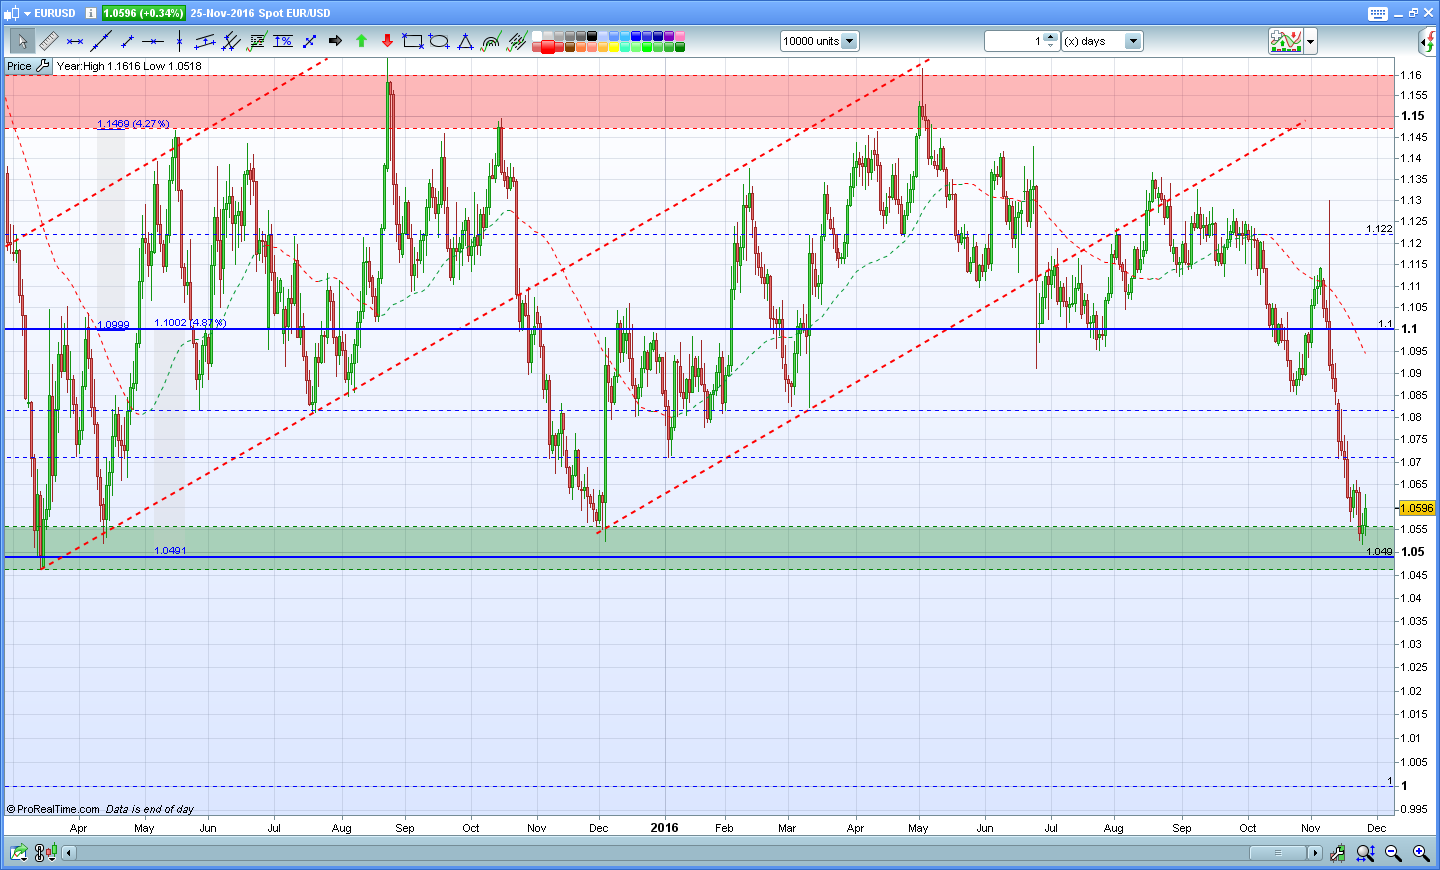
Task: Activate the triangle drawing tool
Action: [x=465, y=41]
